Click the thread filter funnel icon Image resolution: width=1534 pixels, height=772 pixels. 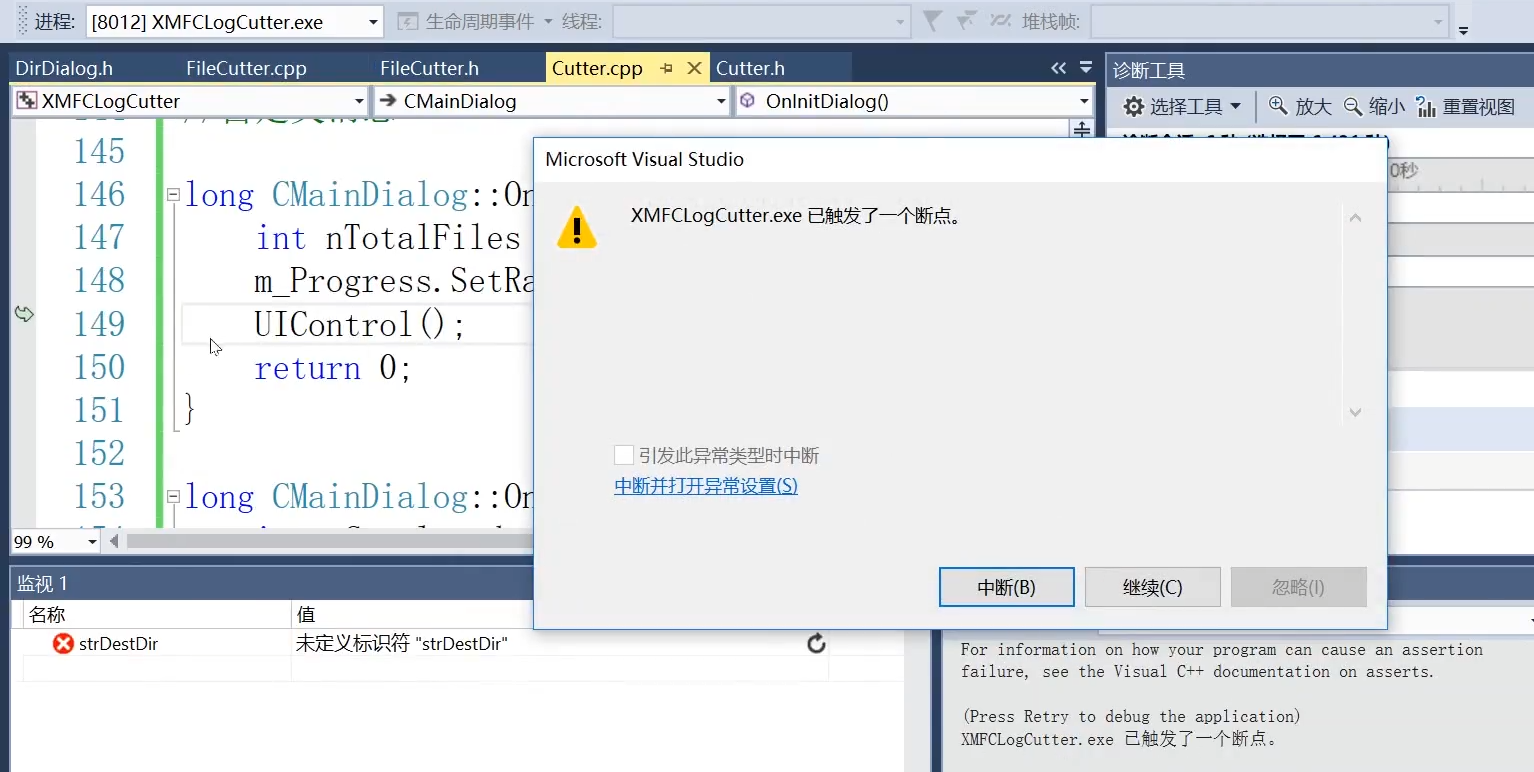pos(931,21)
